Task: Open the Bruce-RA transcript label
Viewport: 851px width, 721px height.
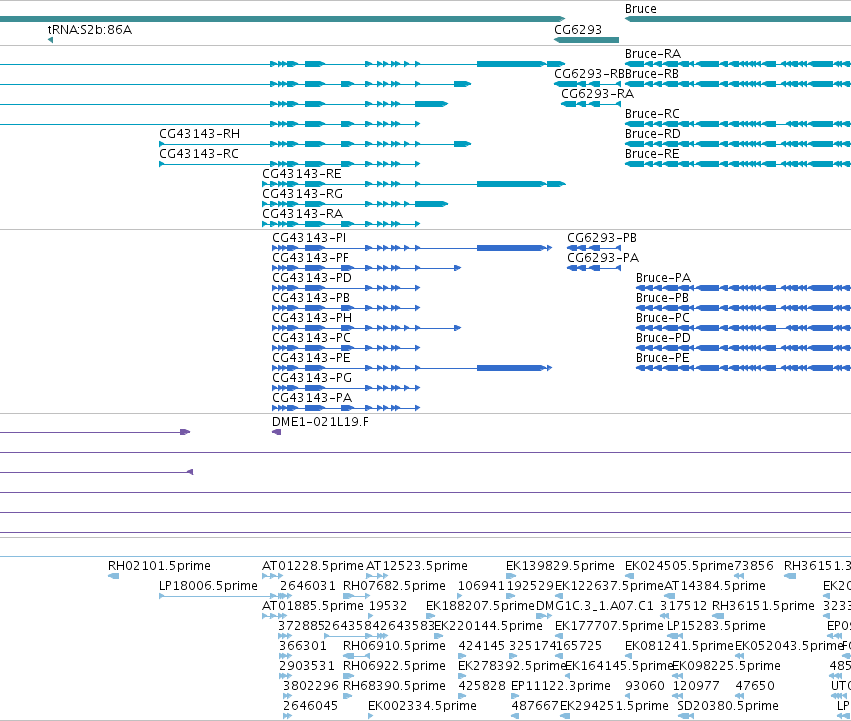Action: (x=653, y=54)
